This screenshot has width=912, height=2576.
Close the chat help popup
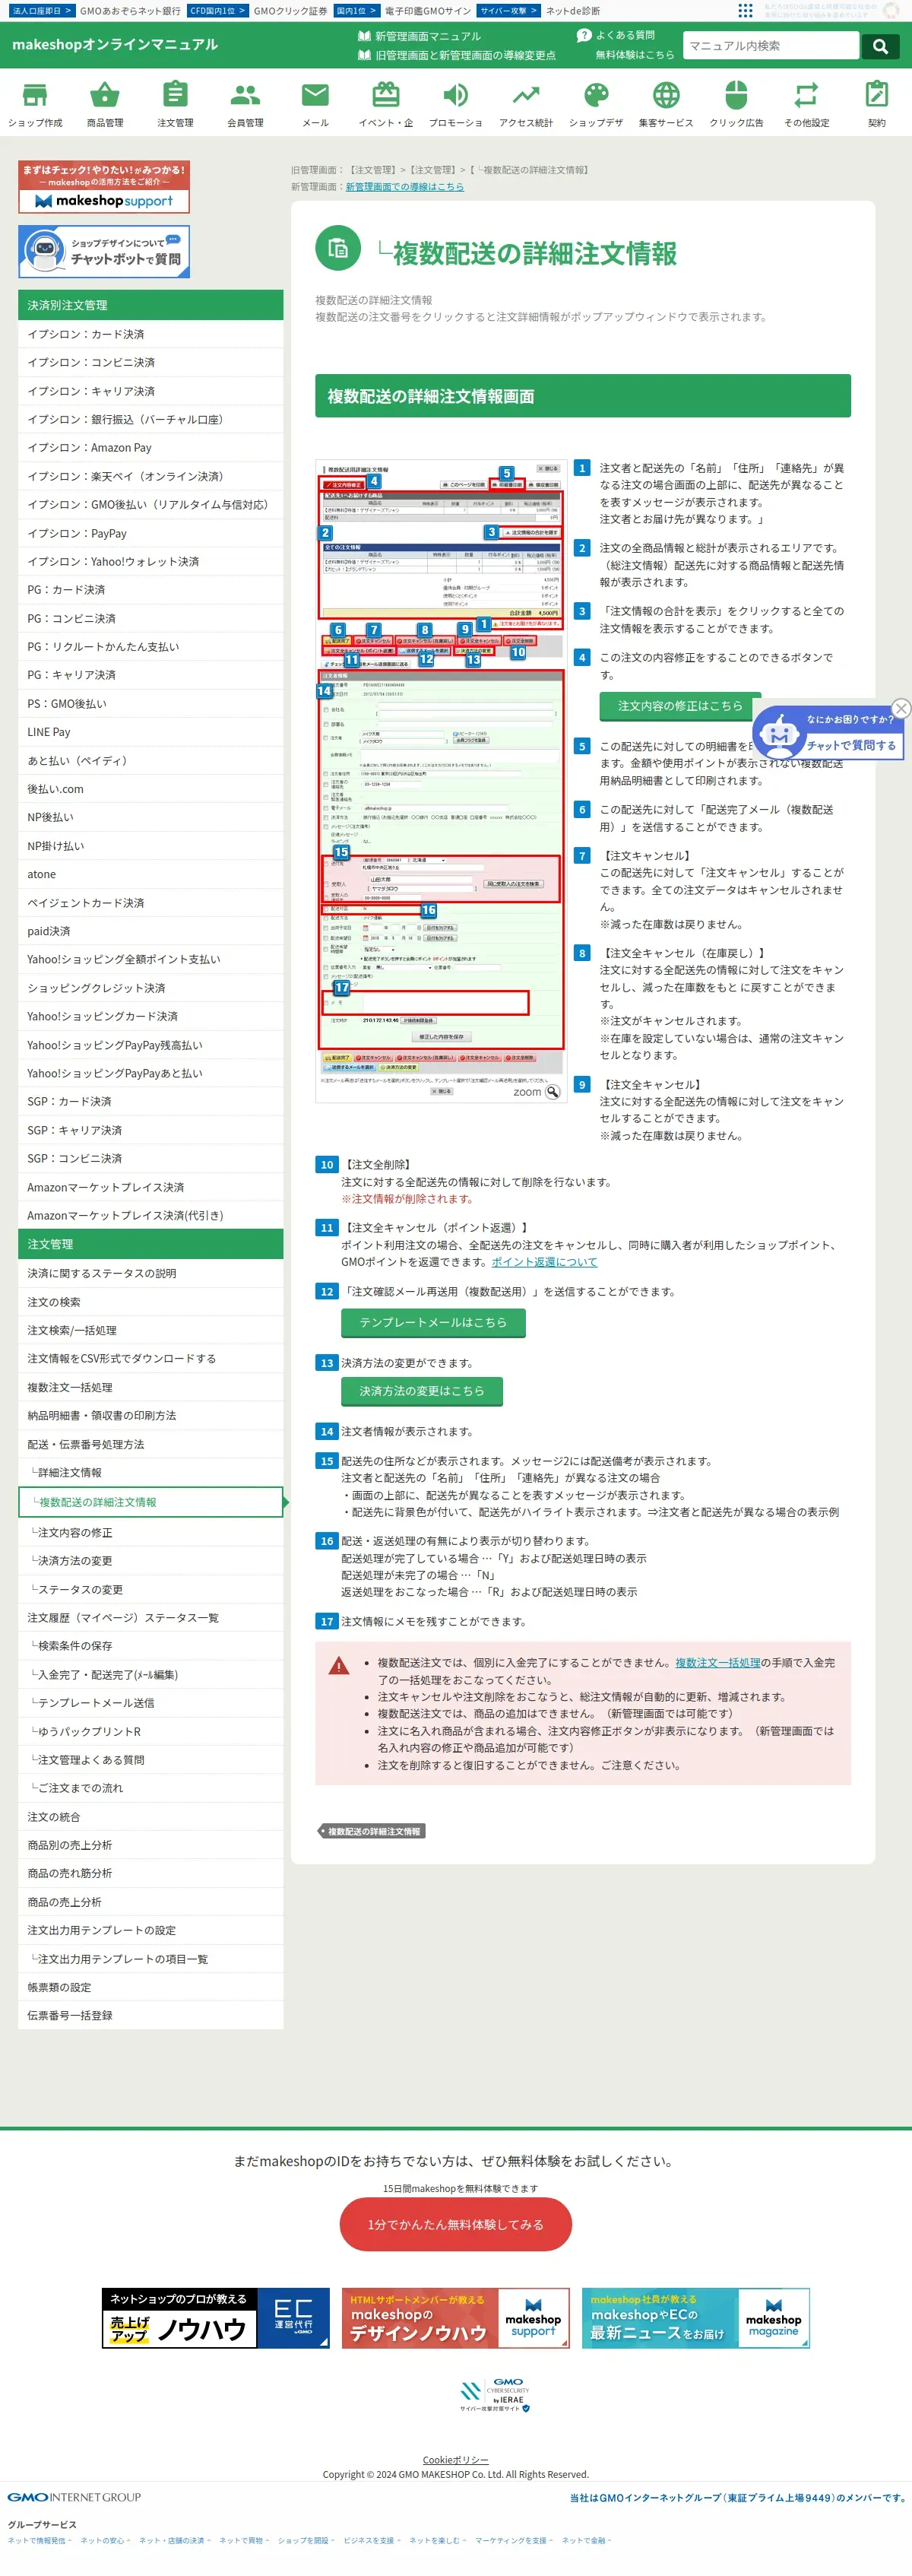(901, 708)
